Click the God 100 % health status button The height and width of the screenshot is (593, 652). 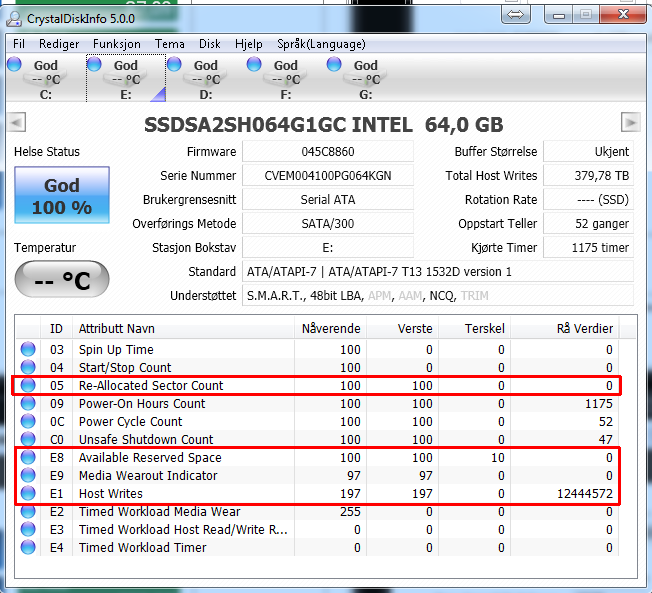(x=62, y=195)
